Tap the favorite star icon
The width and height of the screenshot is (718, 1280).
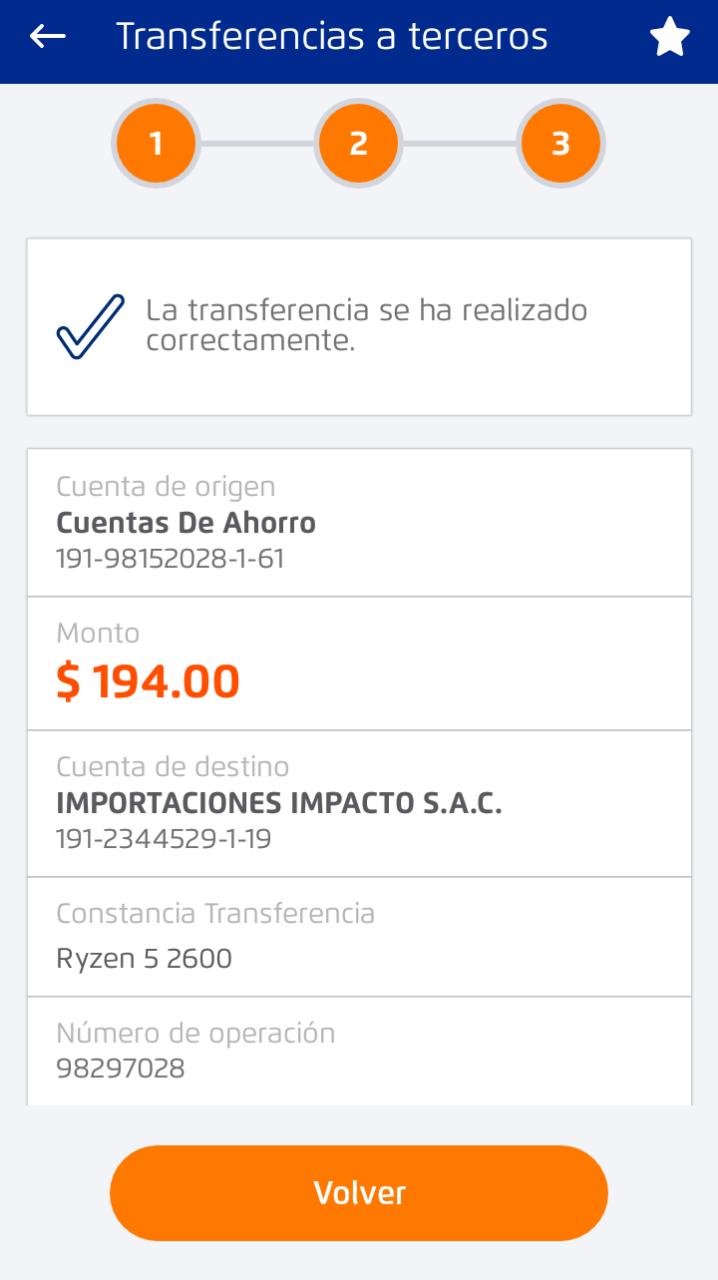pyautogui.click(x=669, y=38)
